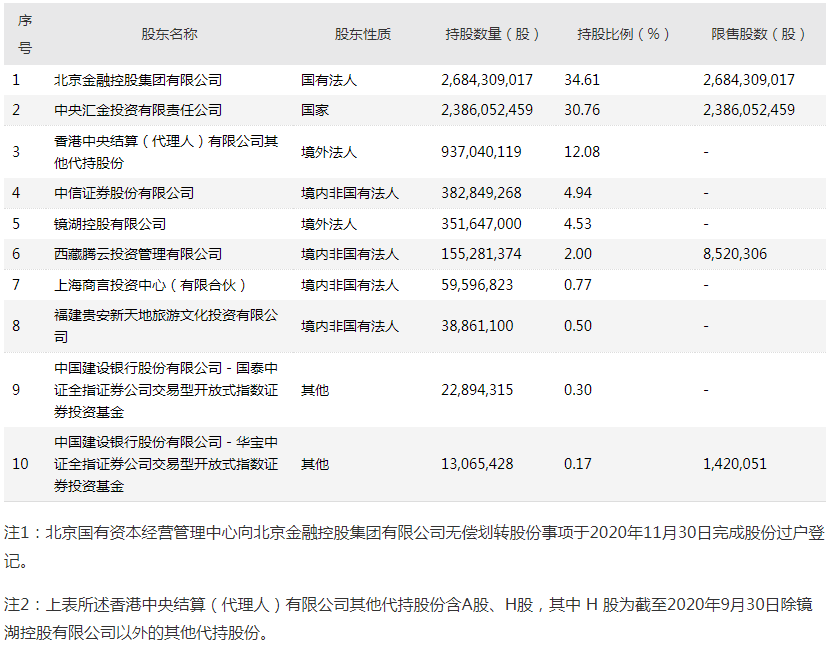
Task: Click restricted shares value 8,520,306
Action: pyautogui.click(x=735, y=254)
